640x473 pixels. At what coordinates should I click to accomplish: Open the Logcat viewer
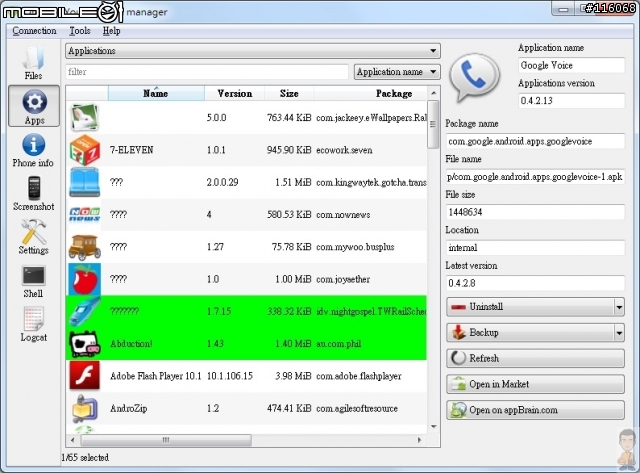click(x=33, y=325)
